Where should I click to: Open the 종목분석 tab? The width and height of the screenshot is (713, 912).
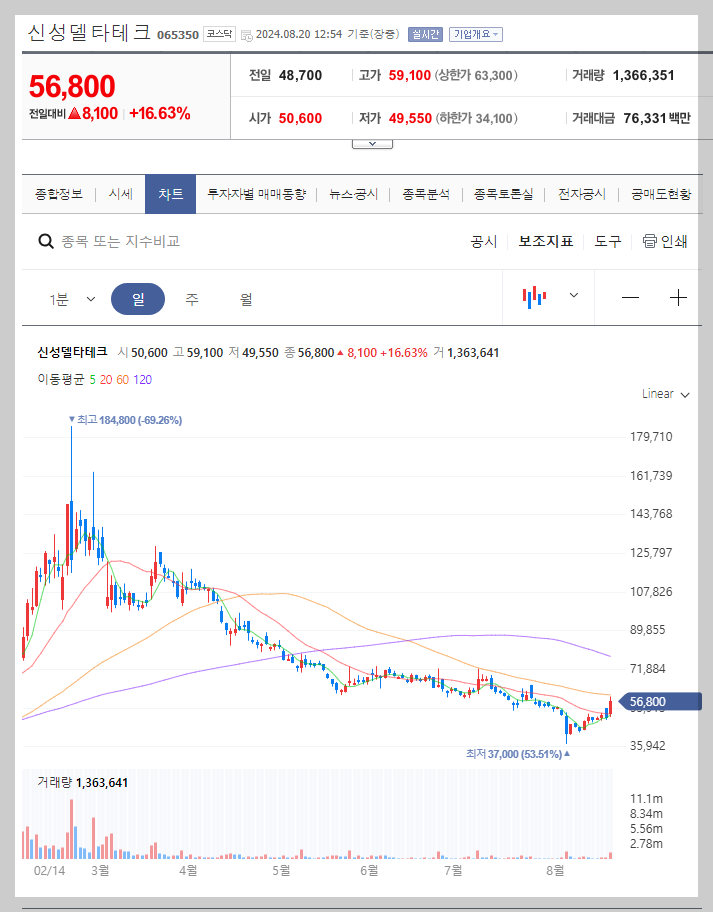coord(426,194)
